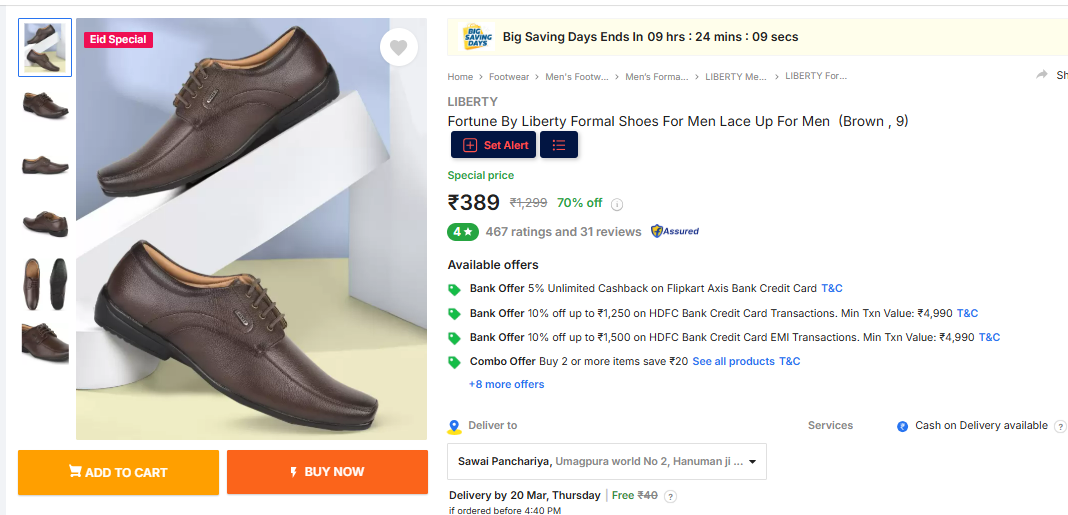Open Cash on Delivery help question icon
1068x515 pixels.
point(1060,426)
